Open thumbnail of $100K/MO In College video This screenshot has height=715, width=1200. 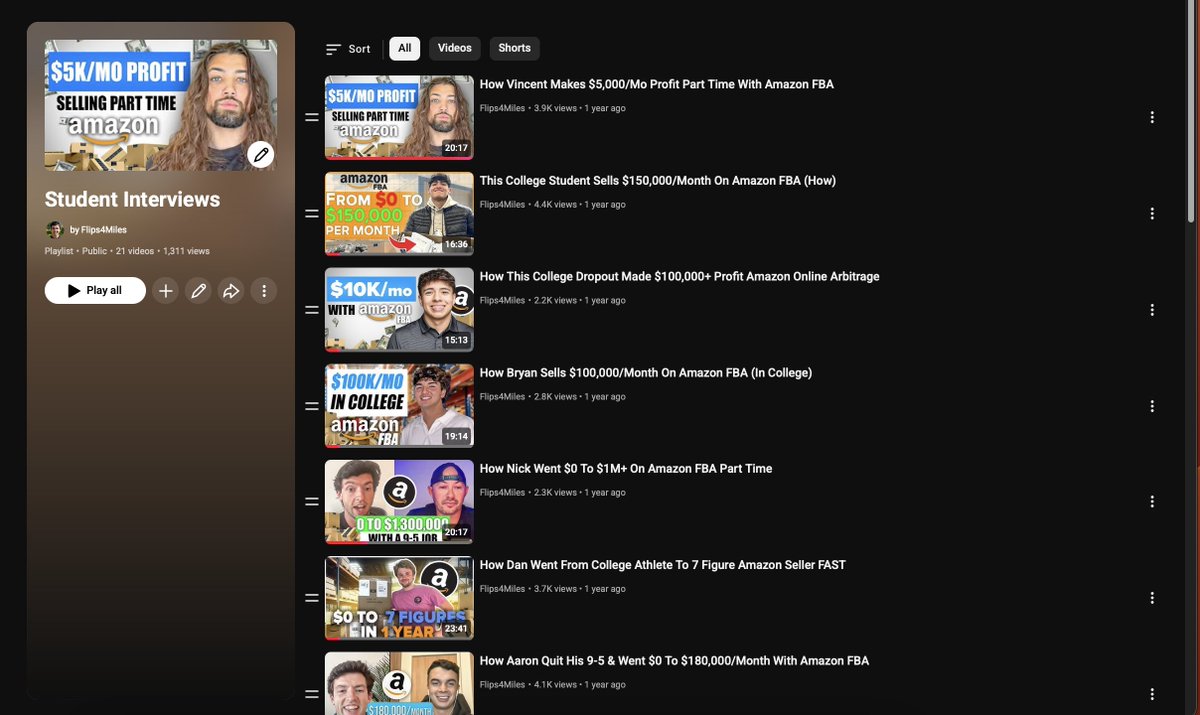(x=399, y=406)
